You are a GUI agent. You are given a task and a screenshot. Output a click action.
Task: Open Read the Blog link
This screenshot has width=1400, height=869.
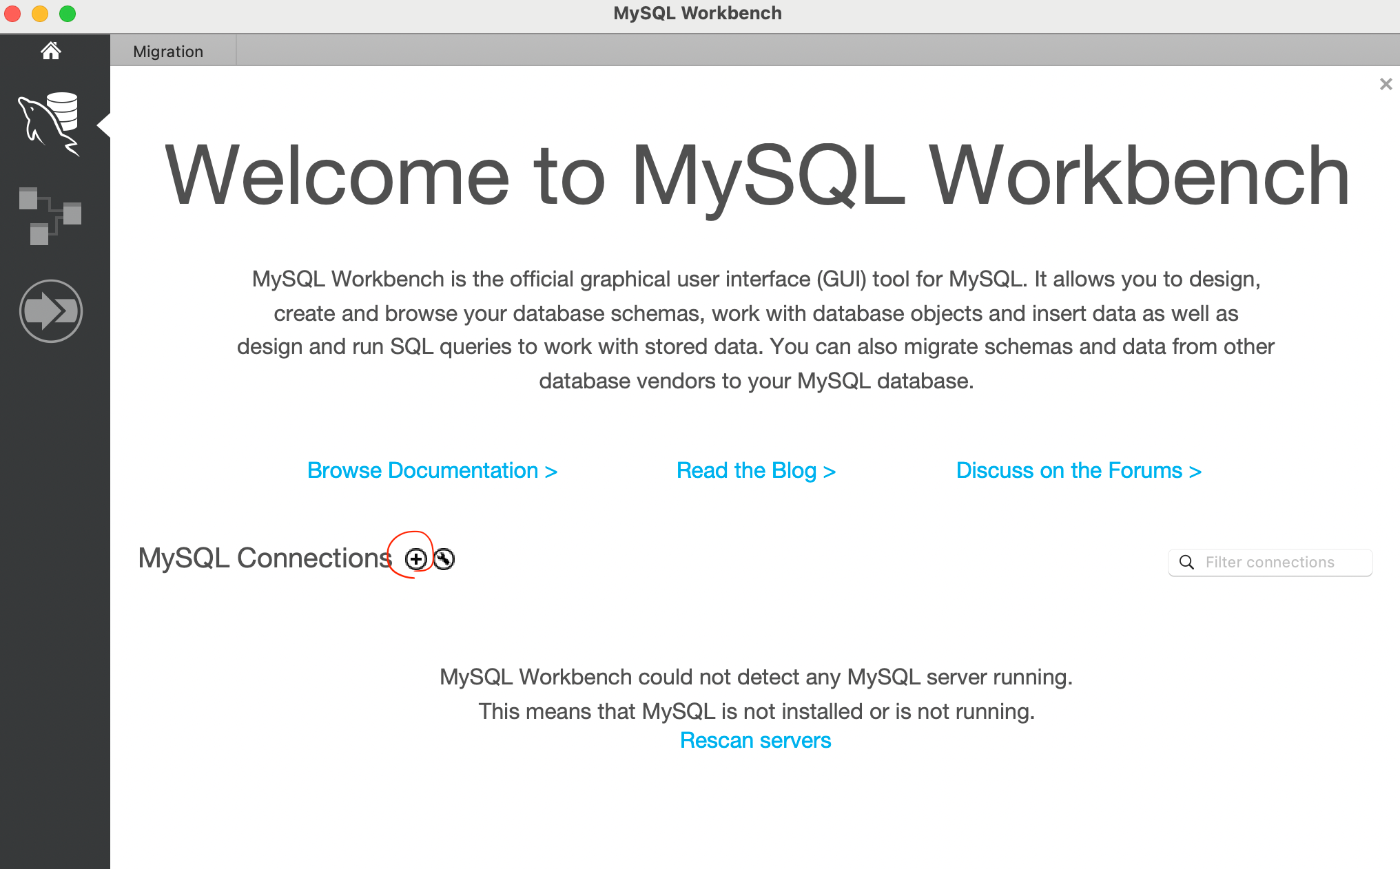[x=756, y=470]
